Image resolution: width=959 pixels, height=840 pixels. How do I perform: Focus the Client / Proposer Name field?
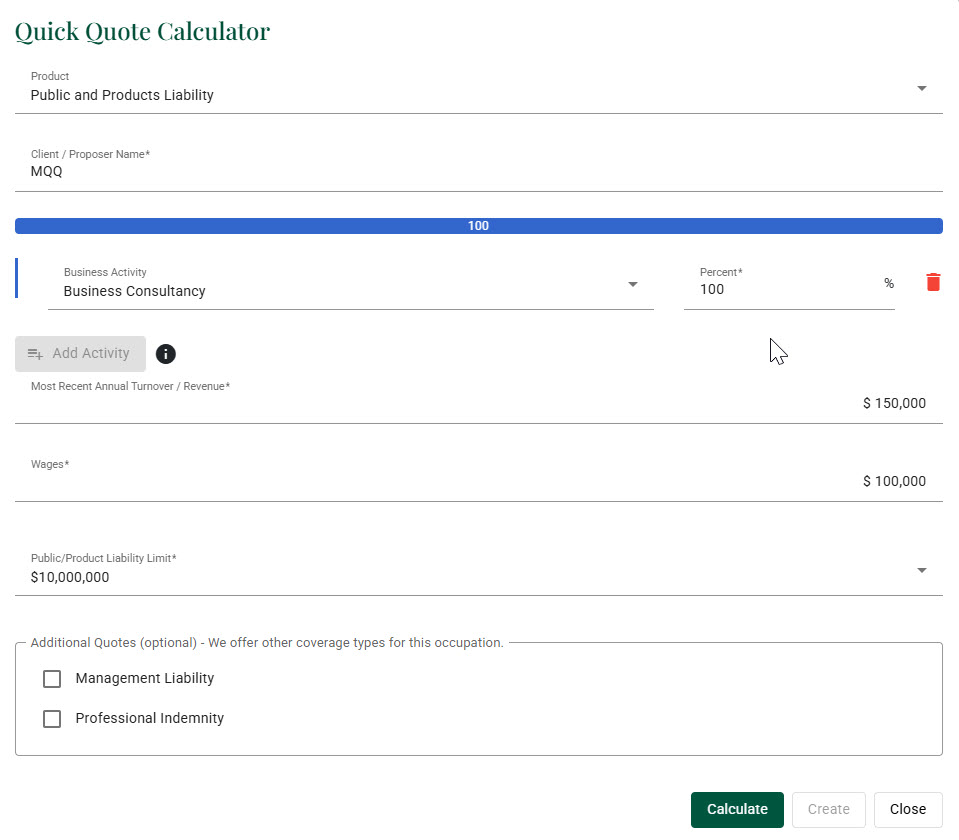click(x=478, y=172)
